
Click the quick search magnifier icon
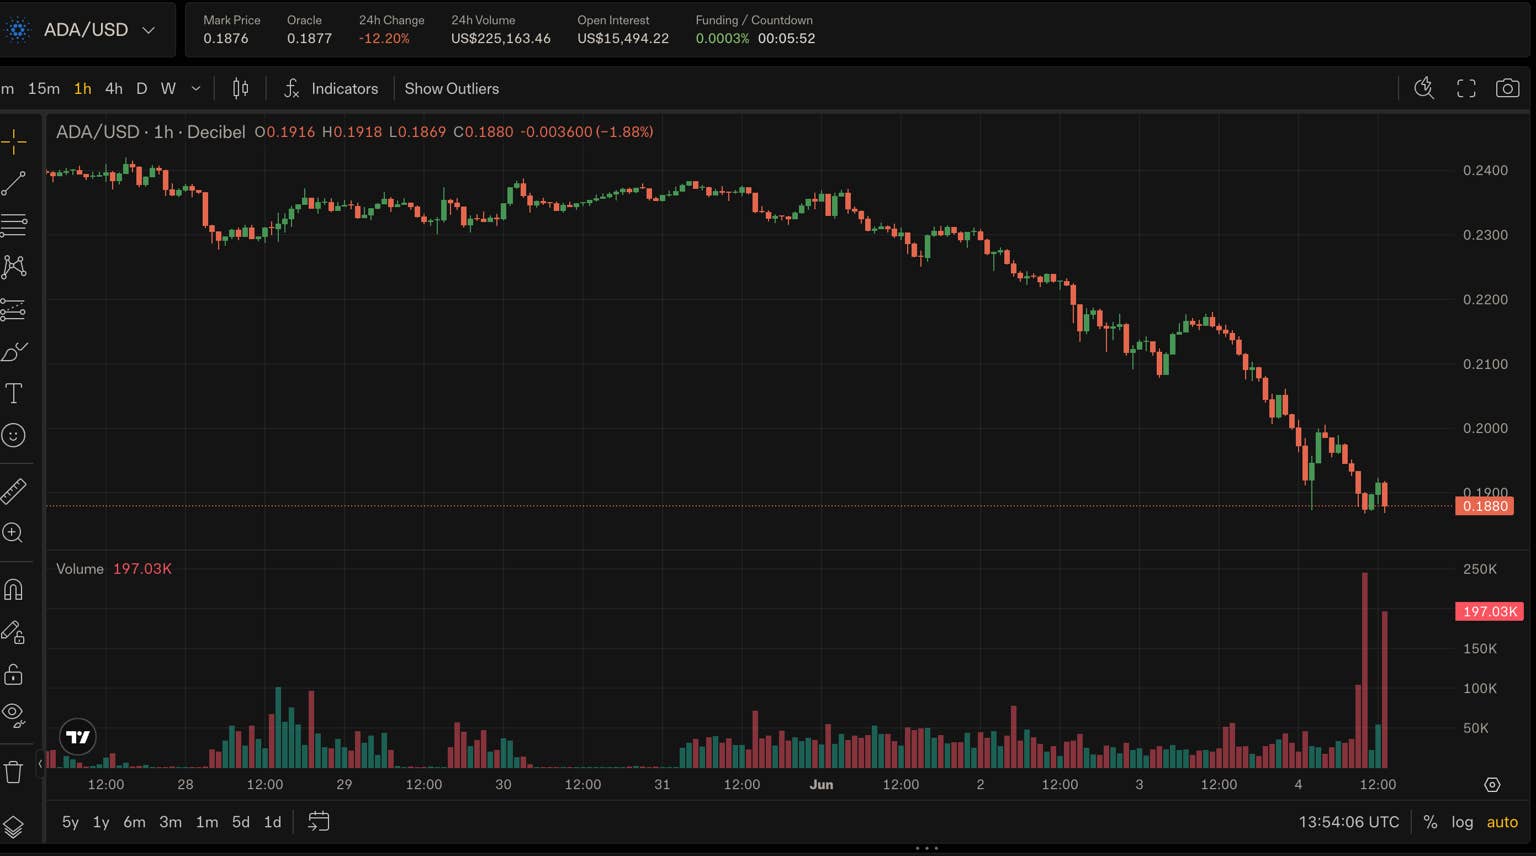pyautogui.click(x=1424, y=89)
